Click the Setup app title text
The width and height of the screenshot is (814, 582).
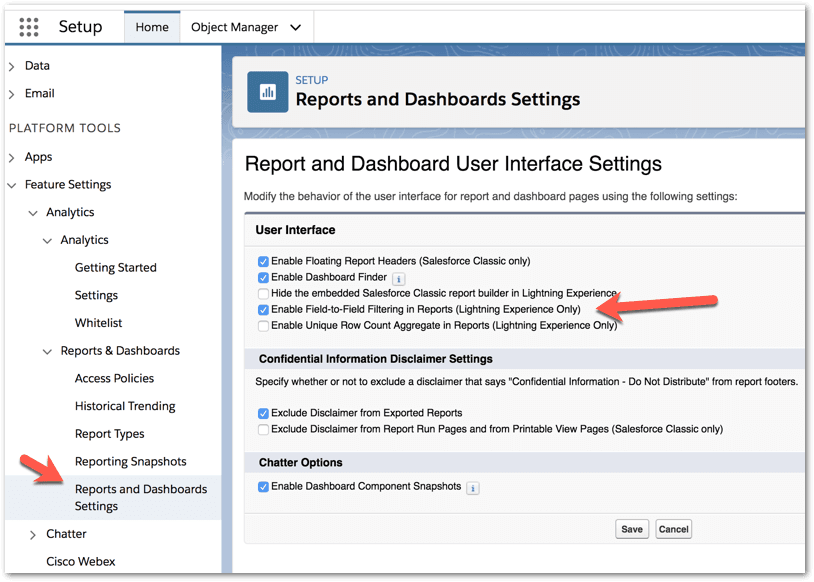tap(80, 26)
